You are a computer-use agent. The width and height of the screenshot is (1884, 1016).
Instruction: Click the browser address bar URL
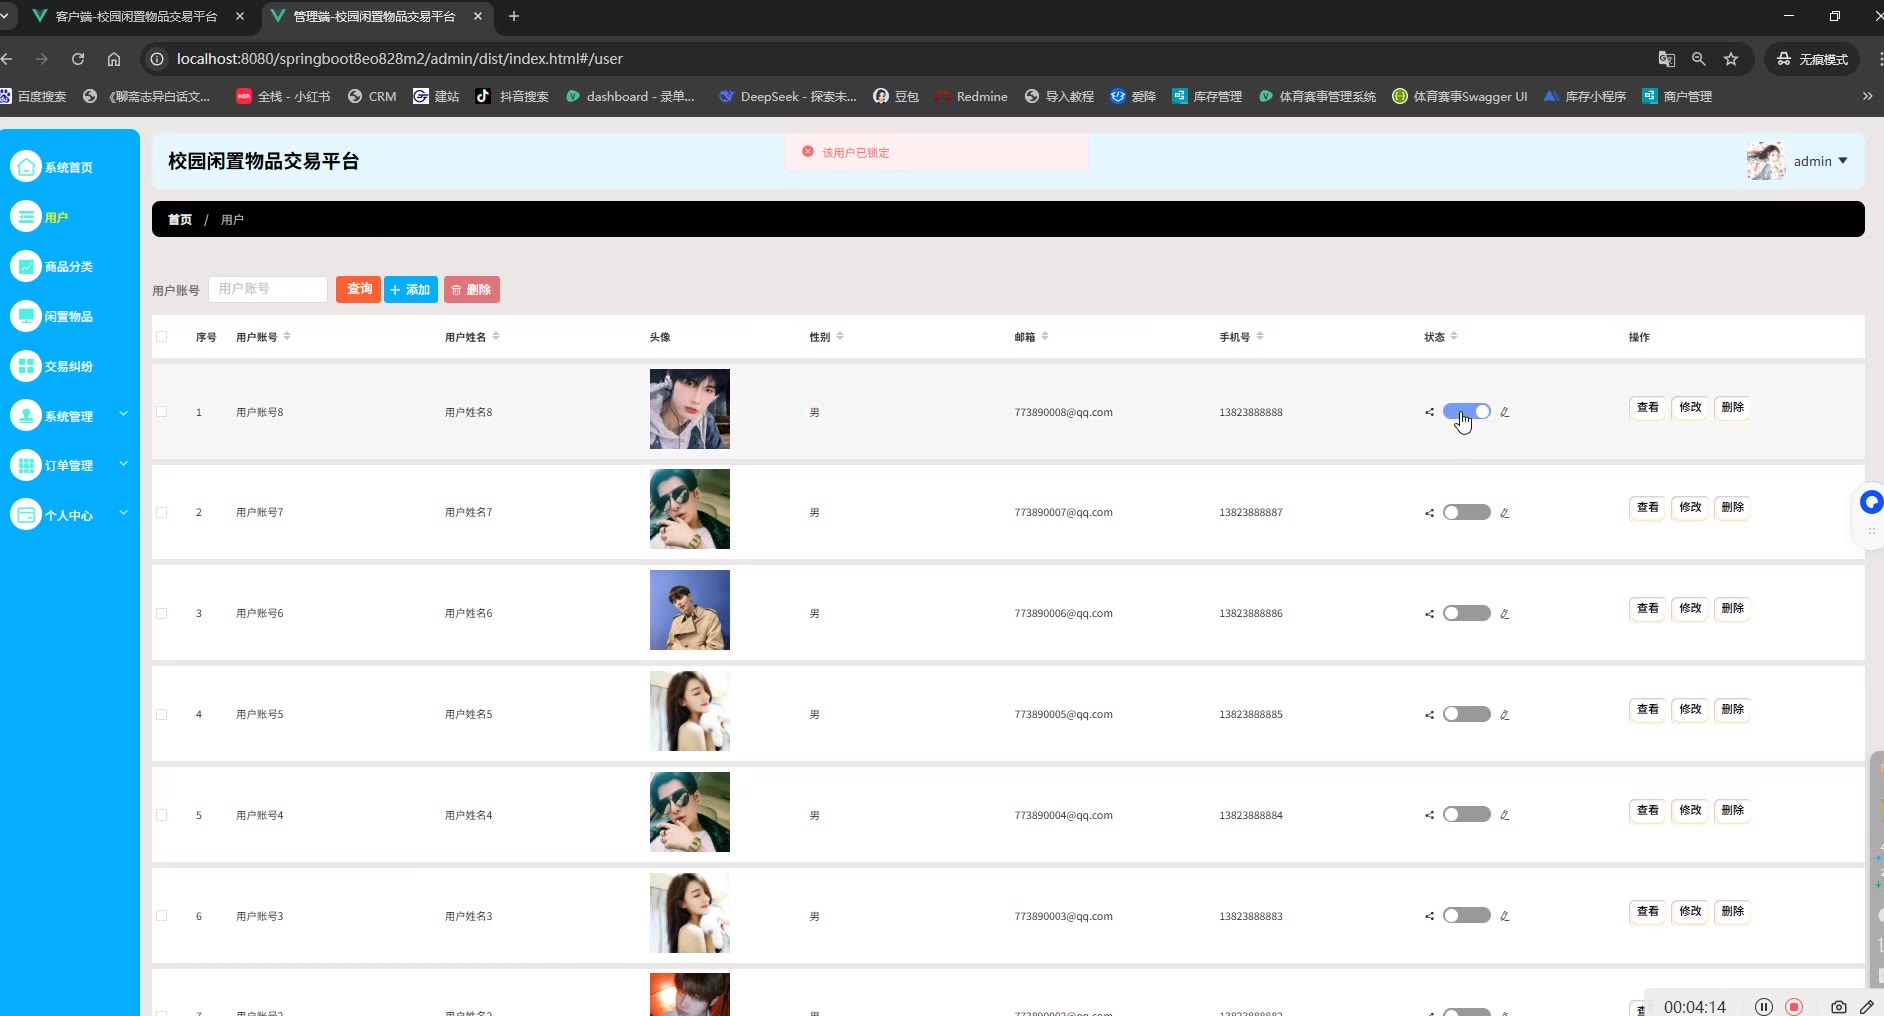tap(400, 59)
